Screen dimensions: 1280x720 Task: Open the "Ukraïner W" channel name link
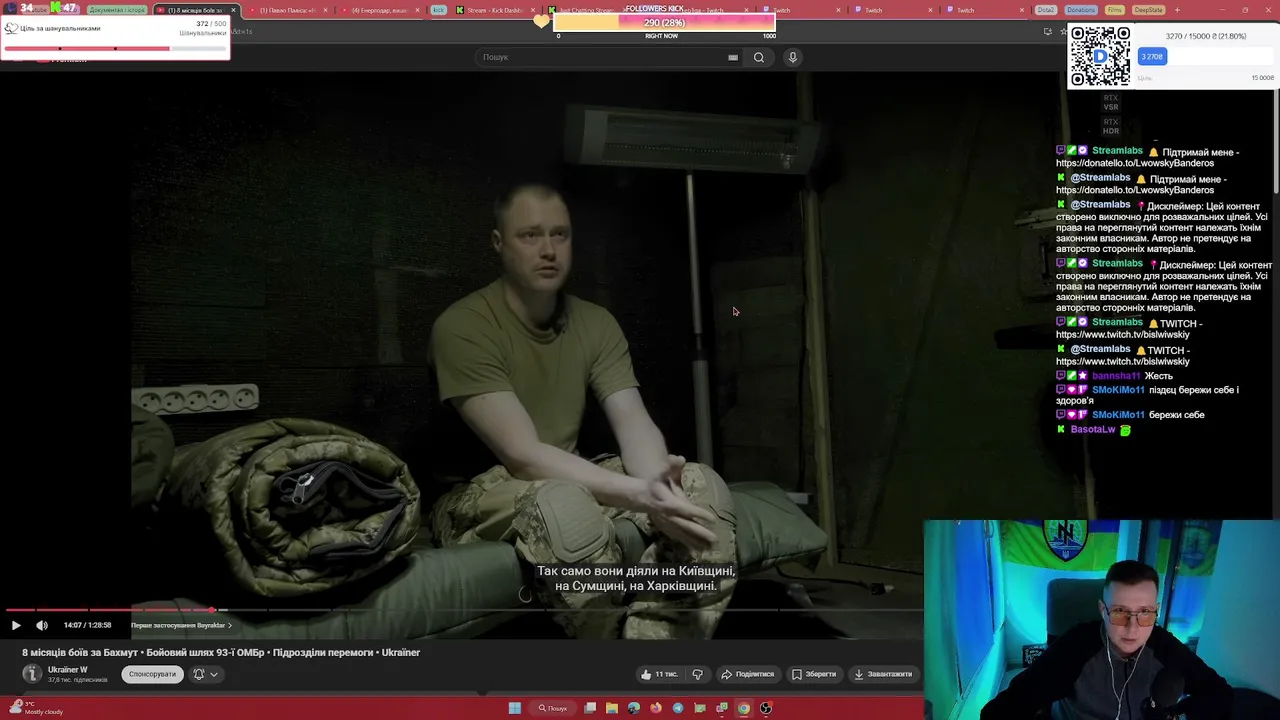(68, 669)
